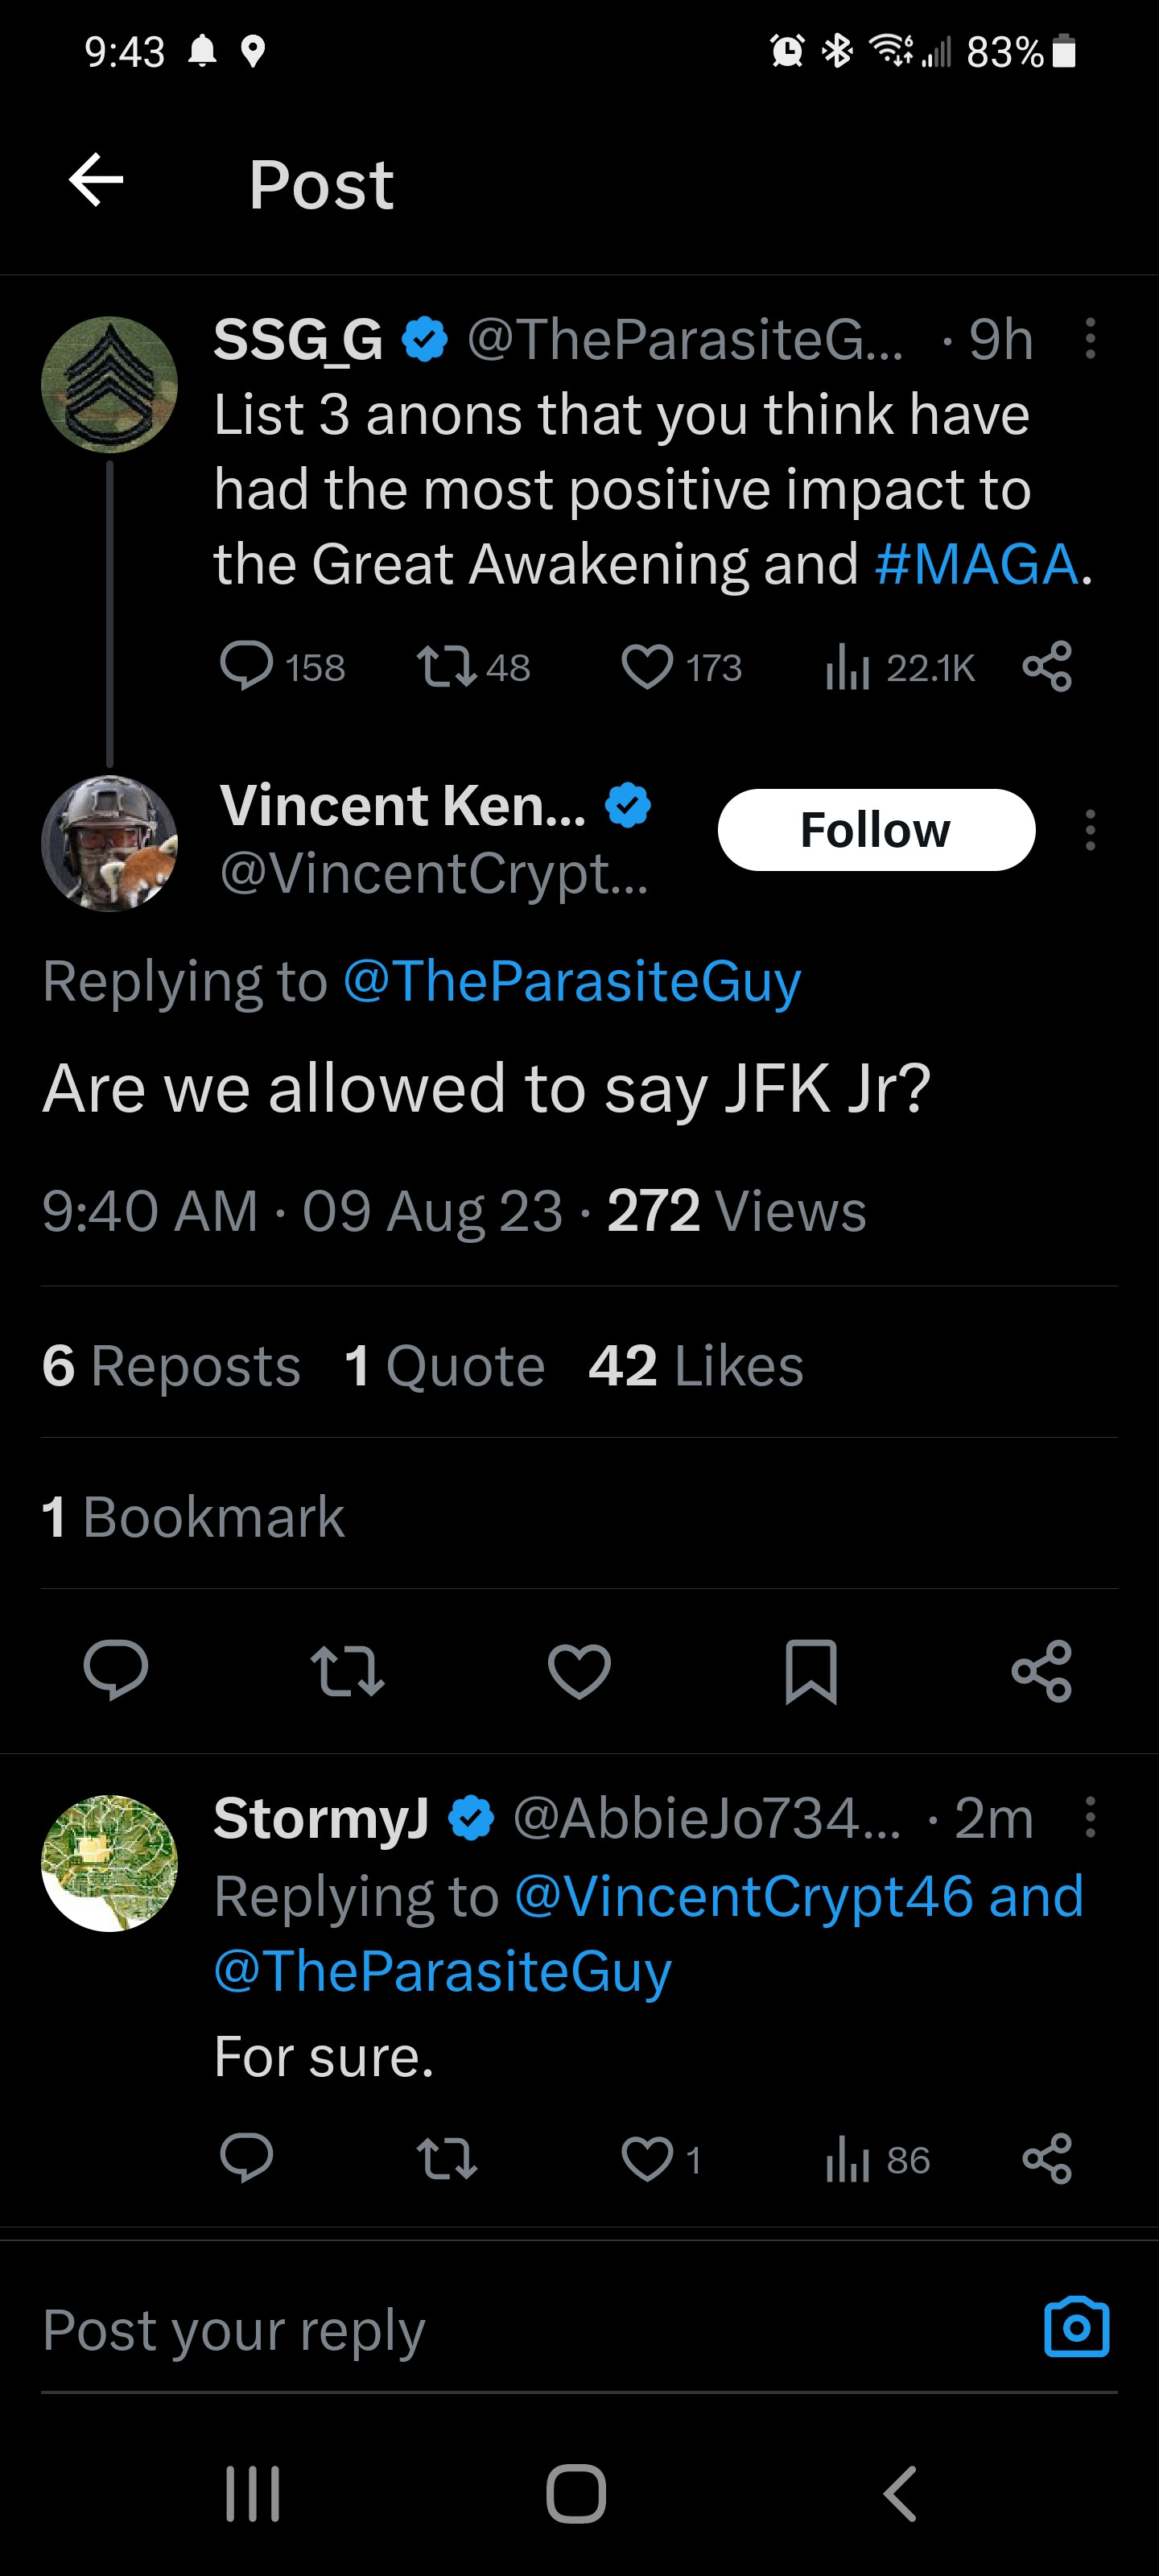Image resolution: width=1159 pixels, height=2576 pixels.
Task: View the 42 Likes list
Action: click(695, 1365)
